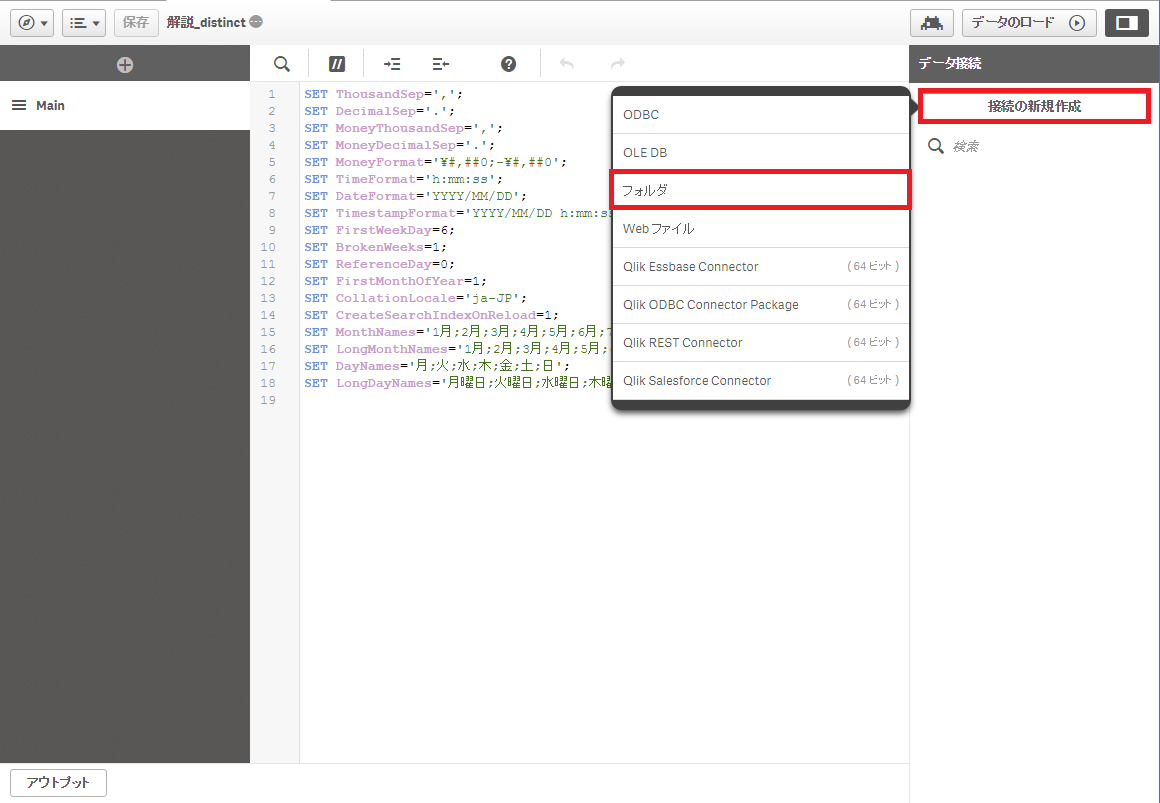Click the CollationLocale='ja-JP' script line
Image resolution: width=1160 pixels, height=803 pixels.
coord(415,298)
